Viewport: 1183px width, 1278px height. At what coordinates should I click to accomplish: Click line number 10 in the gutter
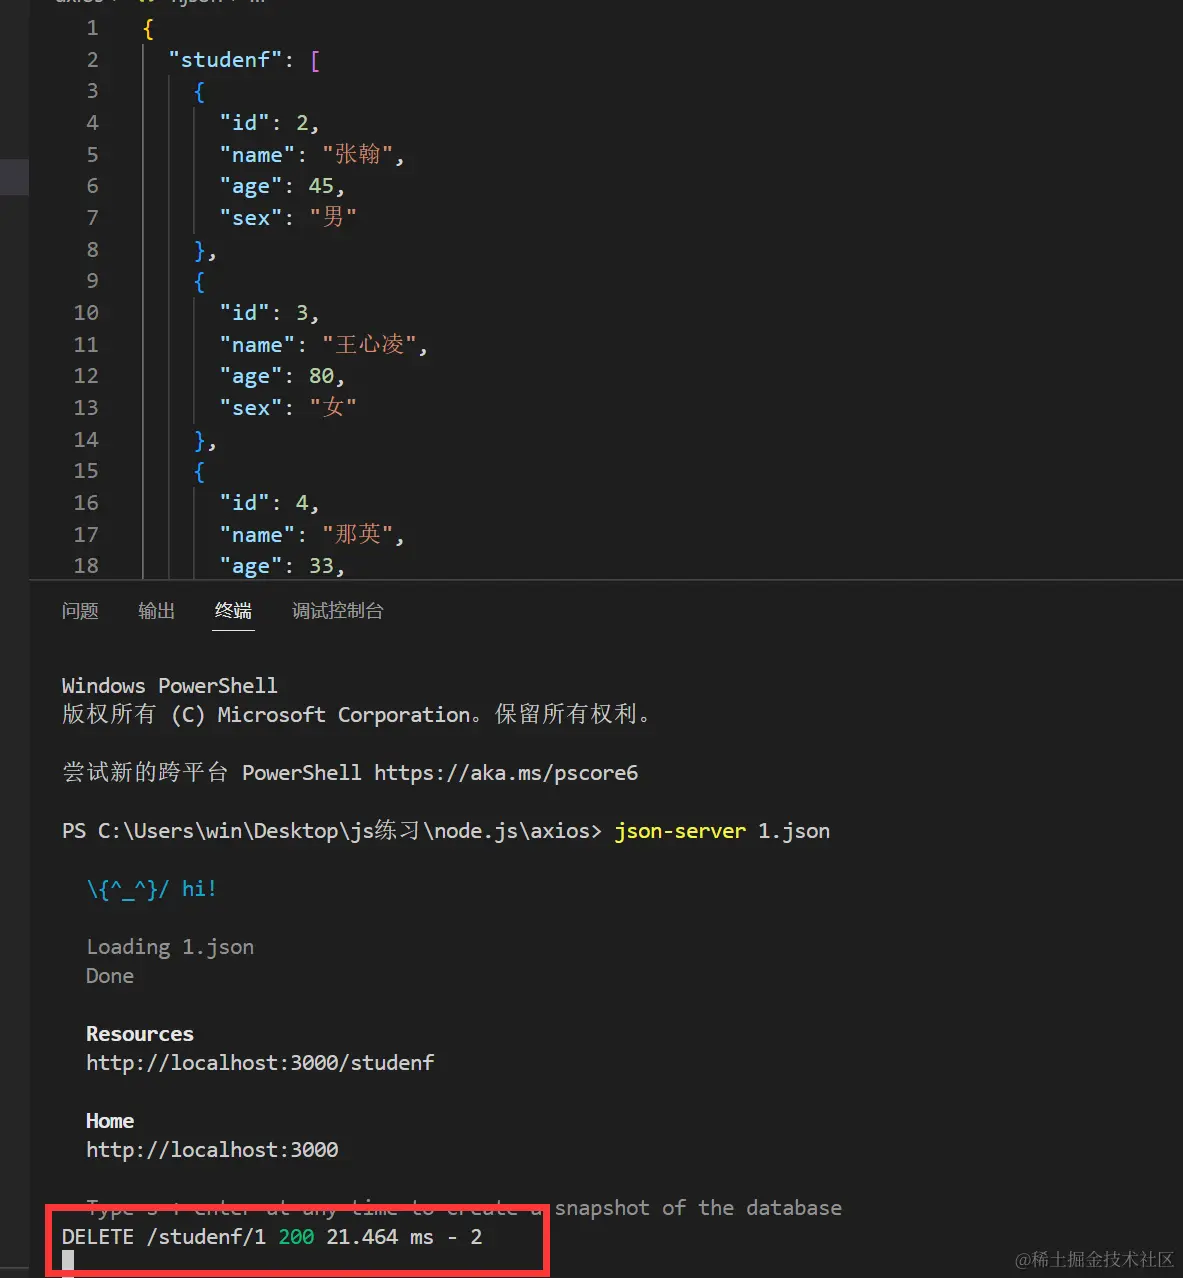coord(86,312)
